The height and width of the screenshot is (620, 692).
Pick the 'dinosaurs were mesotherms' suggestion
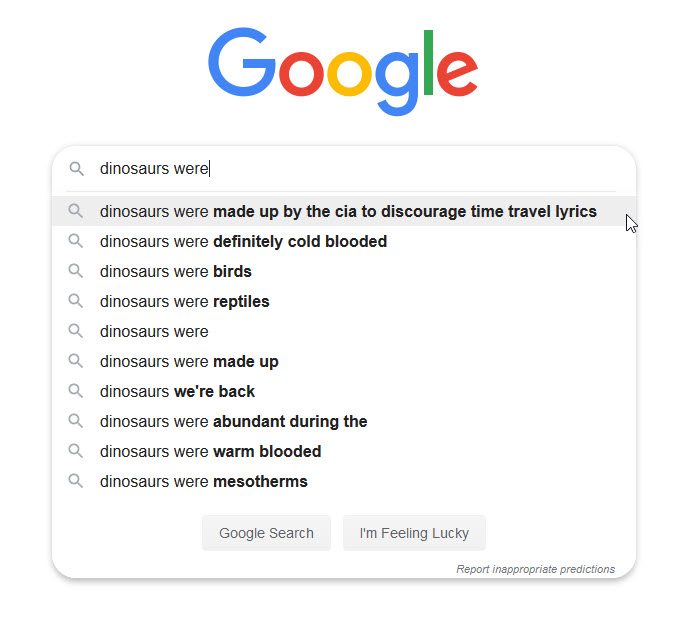204,481
